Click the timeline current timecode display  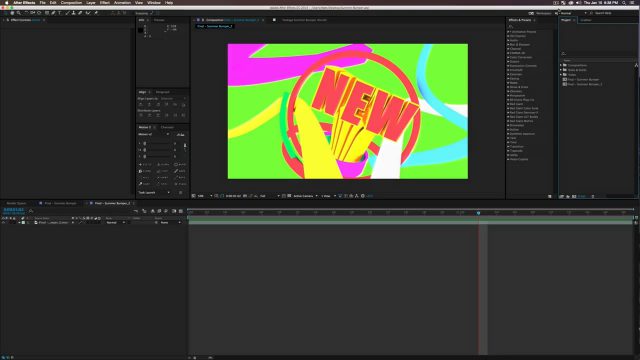tap(13, 209)
